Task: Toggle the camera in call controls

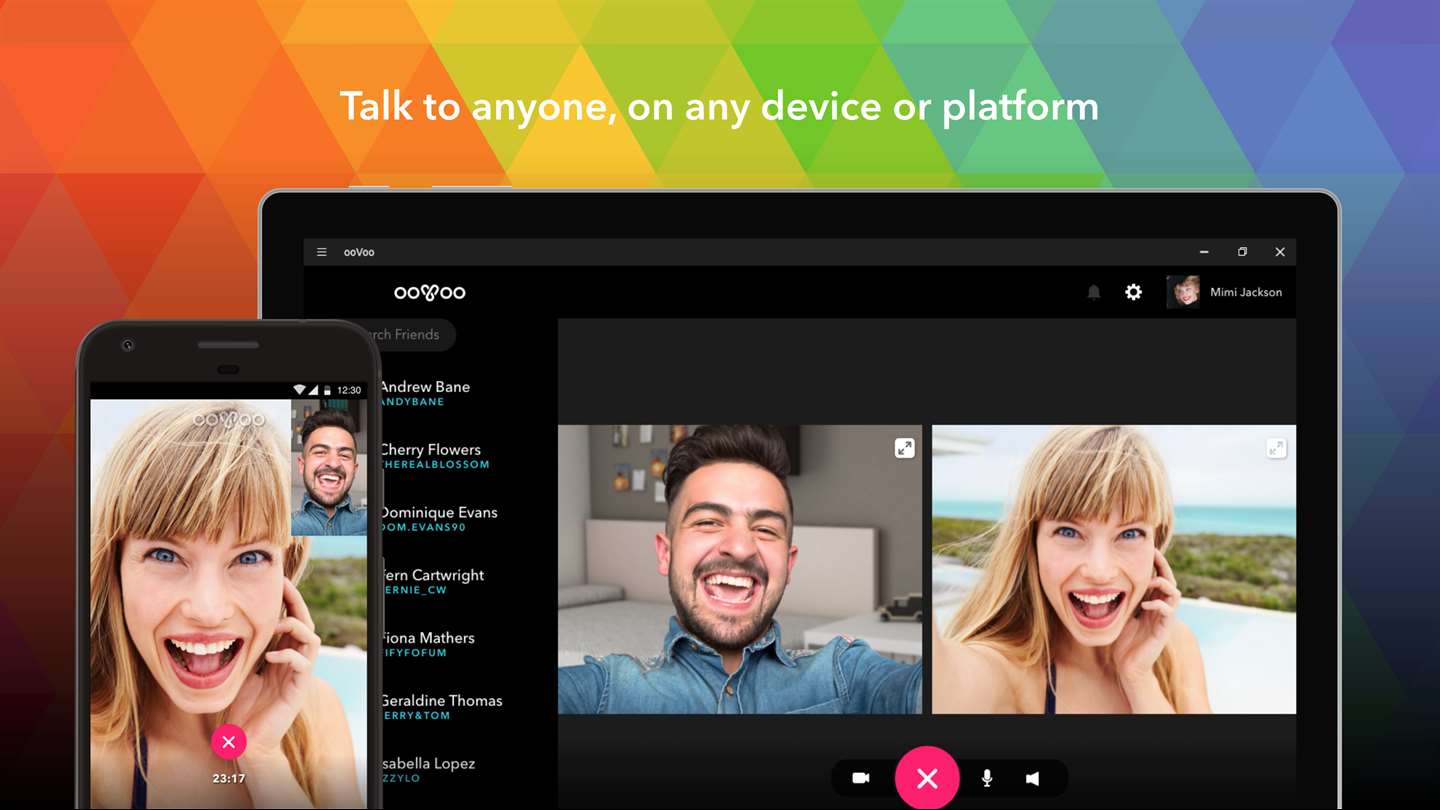Action: click(861, 778)
